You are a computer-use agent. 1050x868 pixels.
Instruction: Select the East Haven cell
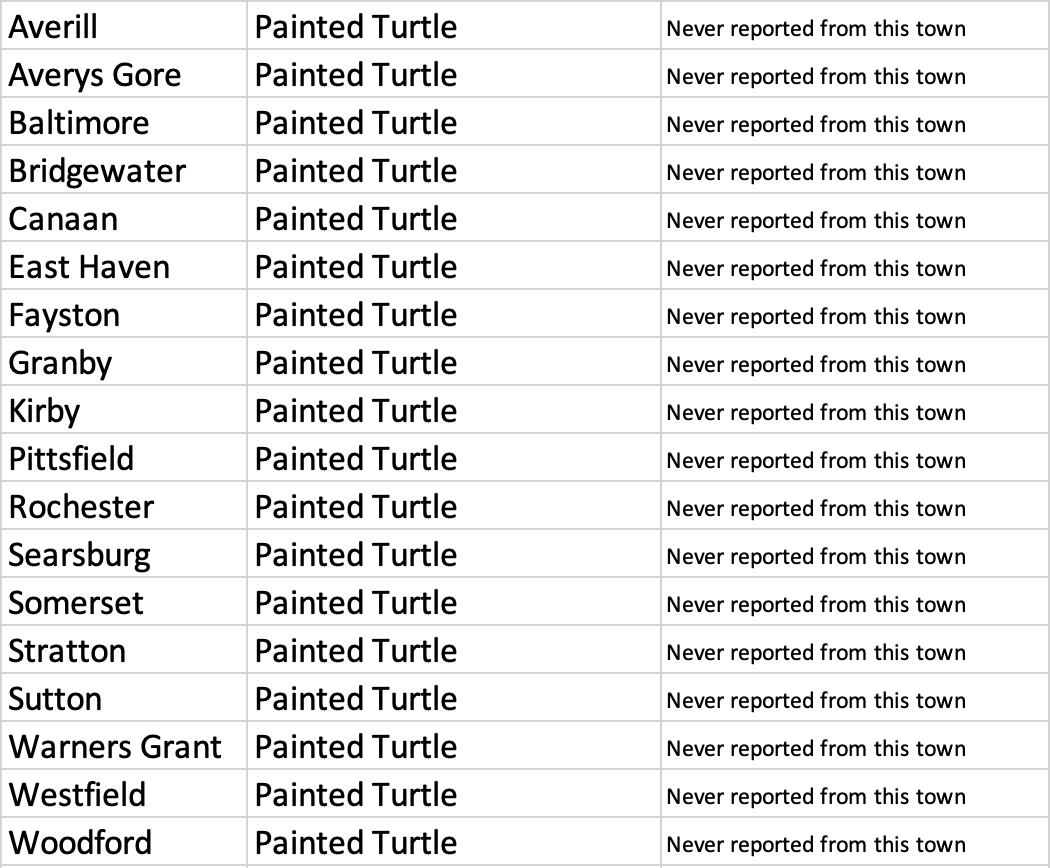coord(124,266)
